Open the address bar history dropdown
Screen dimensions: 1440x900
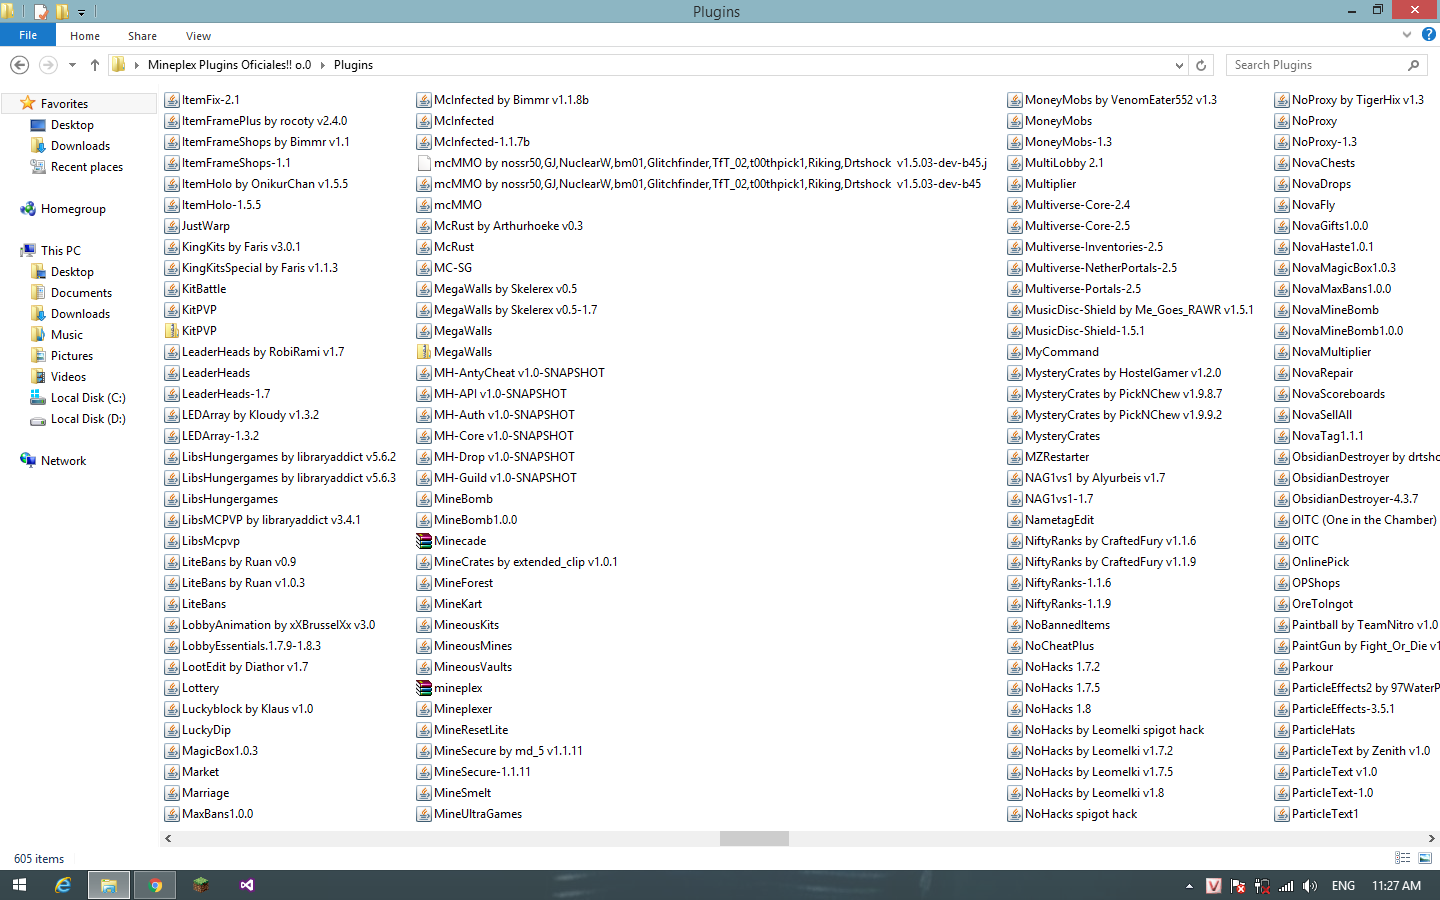click(1179, 65)
